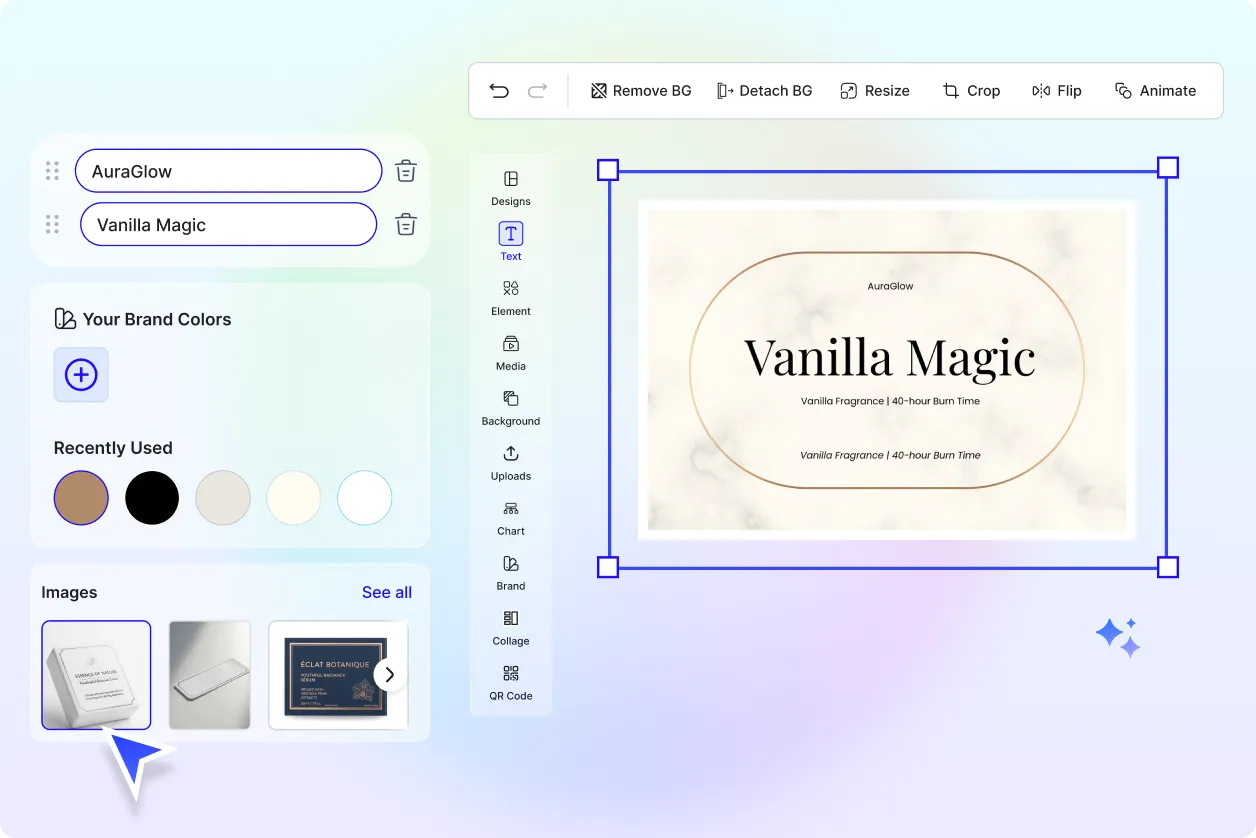Viewport: 1256px width, 838px height.
Task: Open the Brand panel
Action: [510, 573]
